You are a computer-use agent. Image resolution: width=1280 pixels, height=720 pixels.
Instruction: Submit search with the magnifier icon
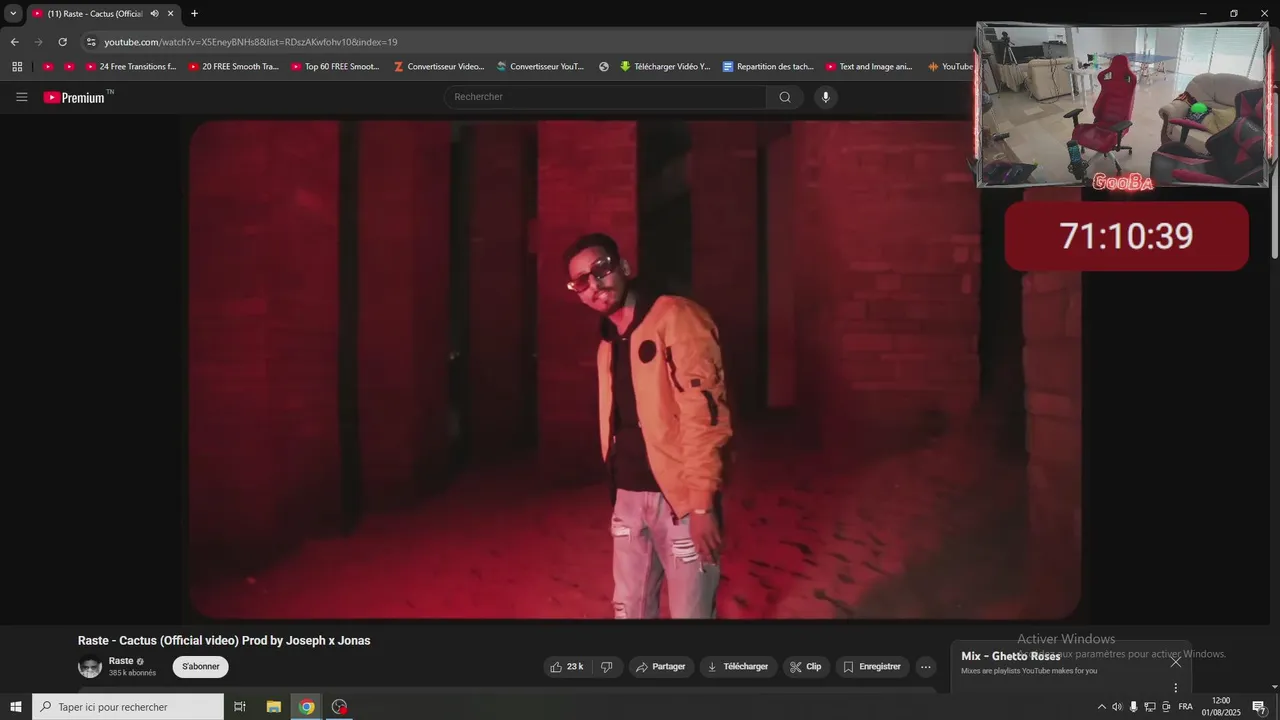click(785, 97)
